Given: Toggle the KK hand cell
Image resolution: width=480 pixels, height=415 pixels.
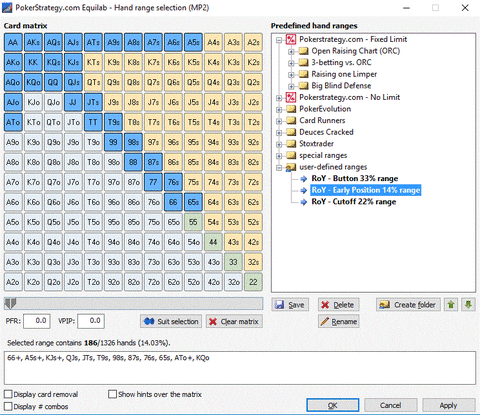Looking at the screenshot, I should point(33,62).
